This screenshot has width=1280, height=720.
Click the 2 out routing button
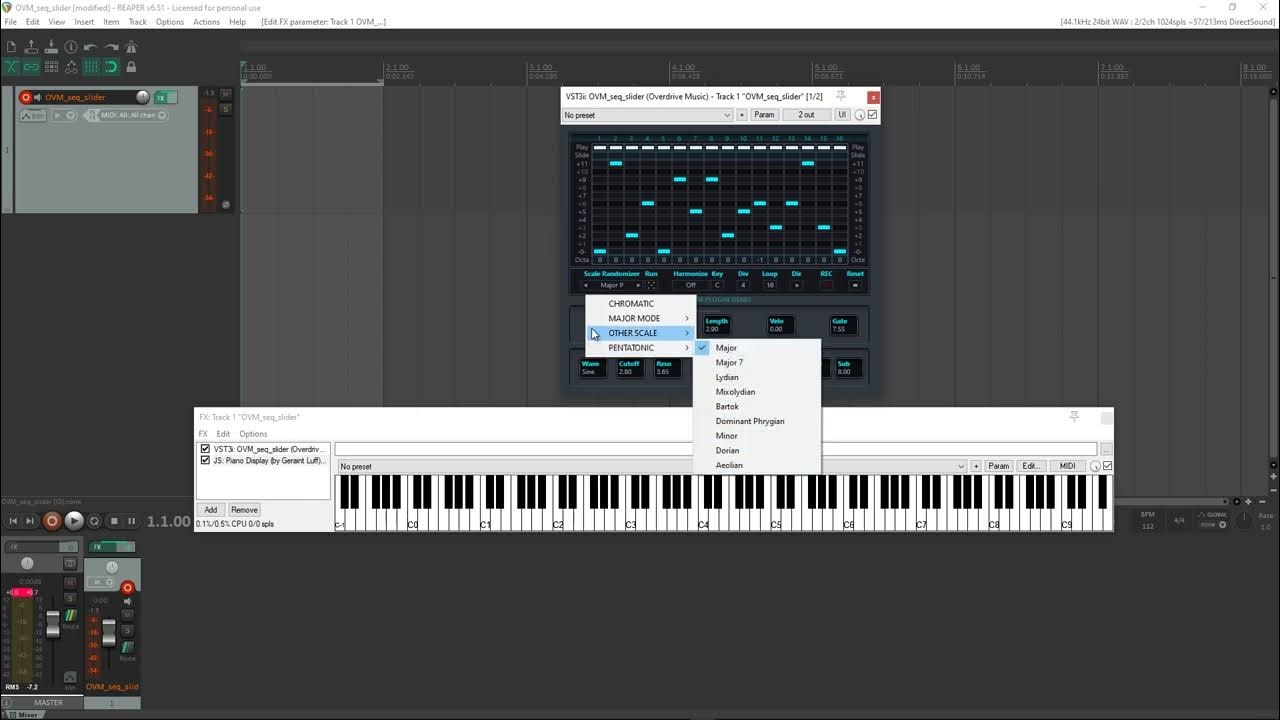click(806, 115)
